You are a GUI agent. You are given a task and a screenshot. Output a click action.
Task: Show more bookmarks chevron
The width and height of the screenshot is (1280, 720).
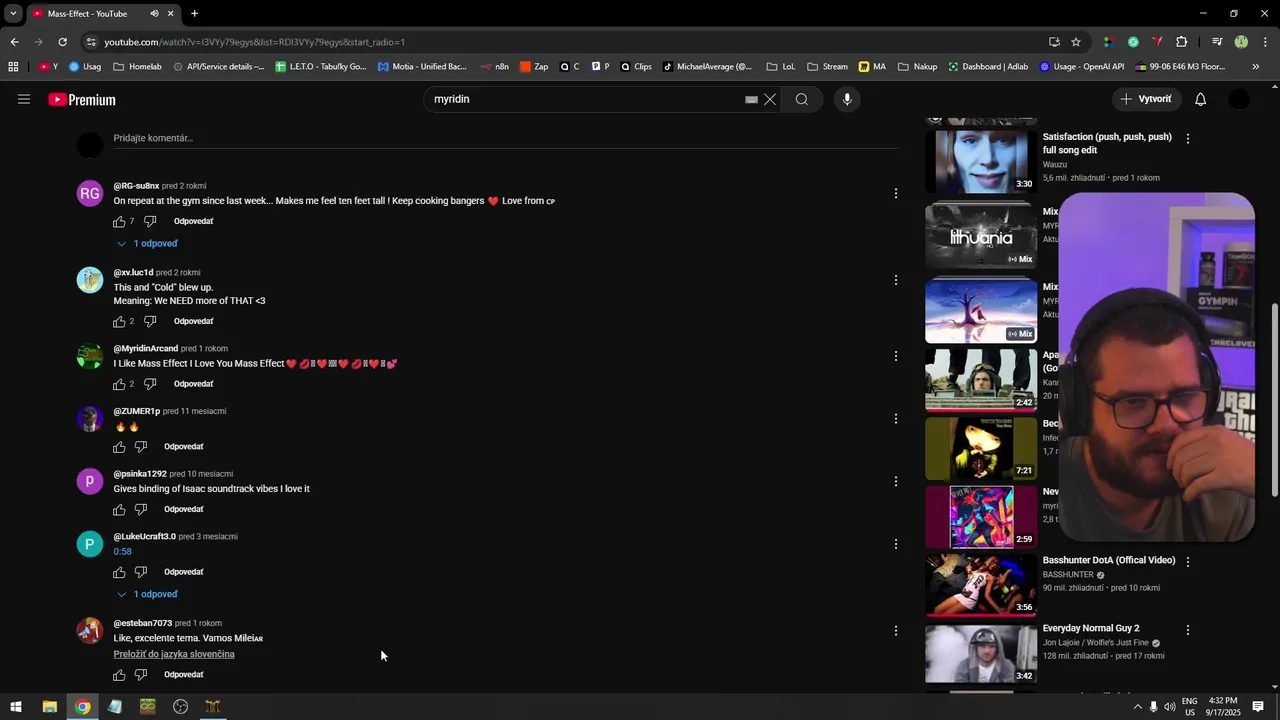[x=1256, y=67]
